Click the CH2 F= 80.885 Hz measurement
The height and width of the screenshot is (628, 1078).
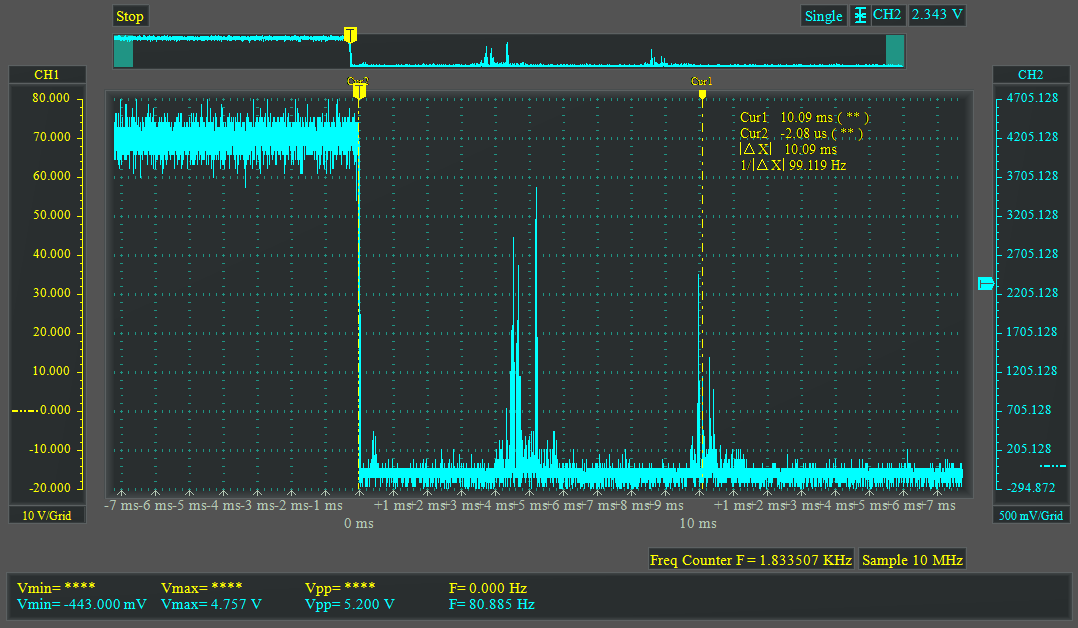[x=492, y=605]
